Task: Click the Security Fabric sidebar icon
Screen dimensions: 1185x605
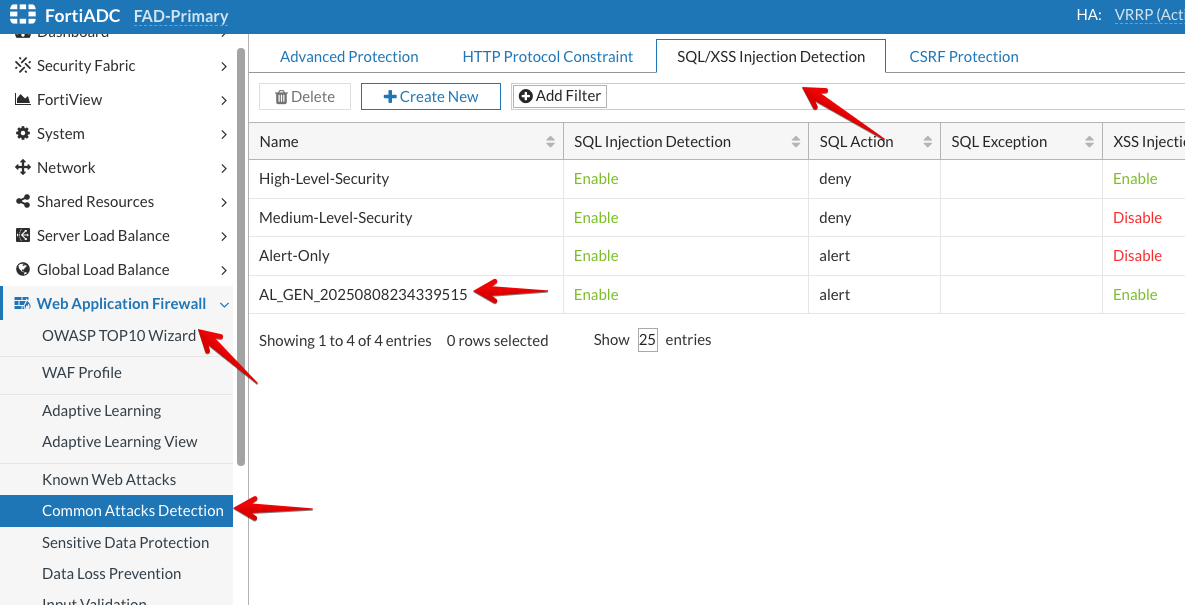Action: (x=22, y=66)
